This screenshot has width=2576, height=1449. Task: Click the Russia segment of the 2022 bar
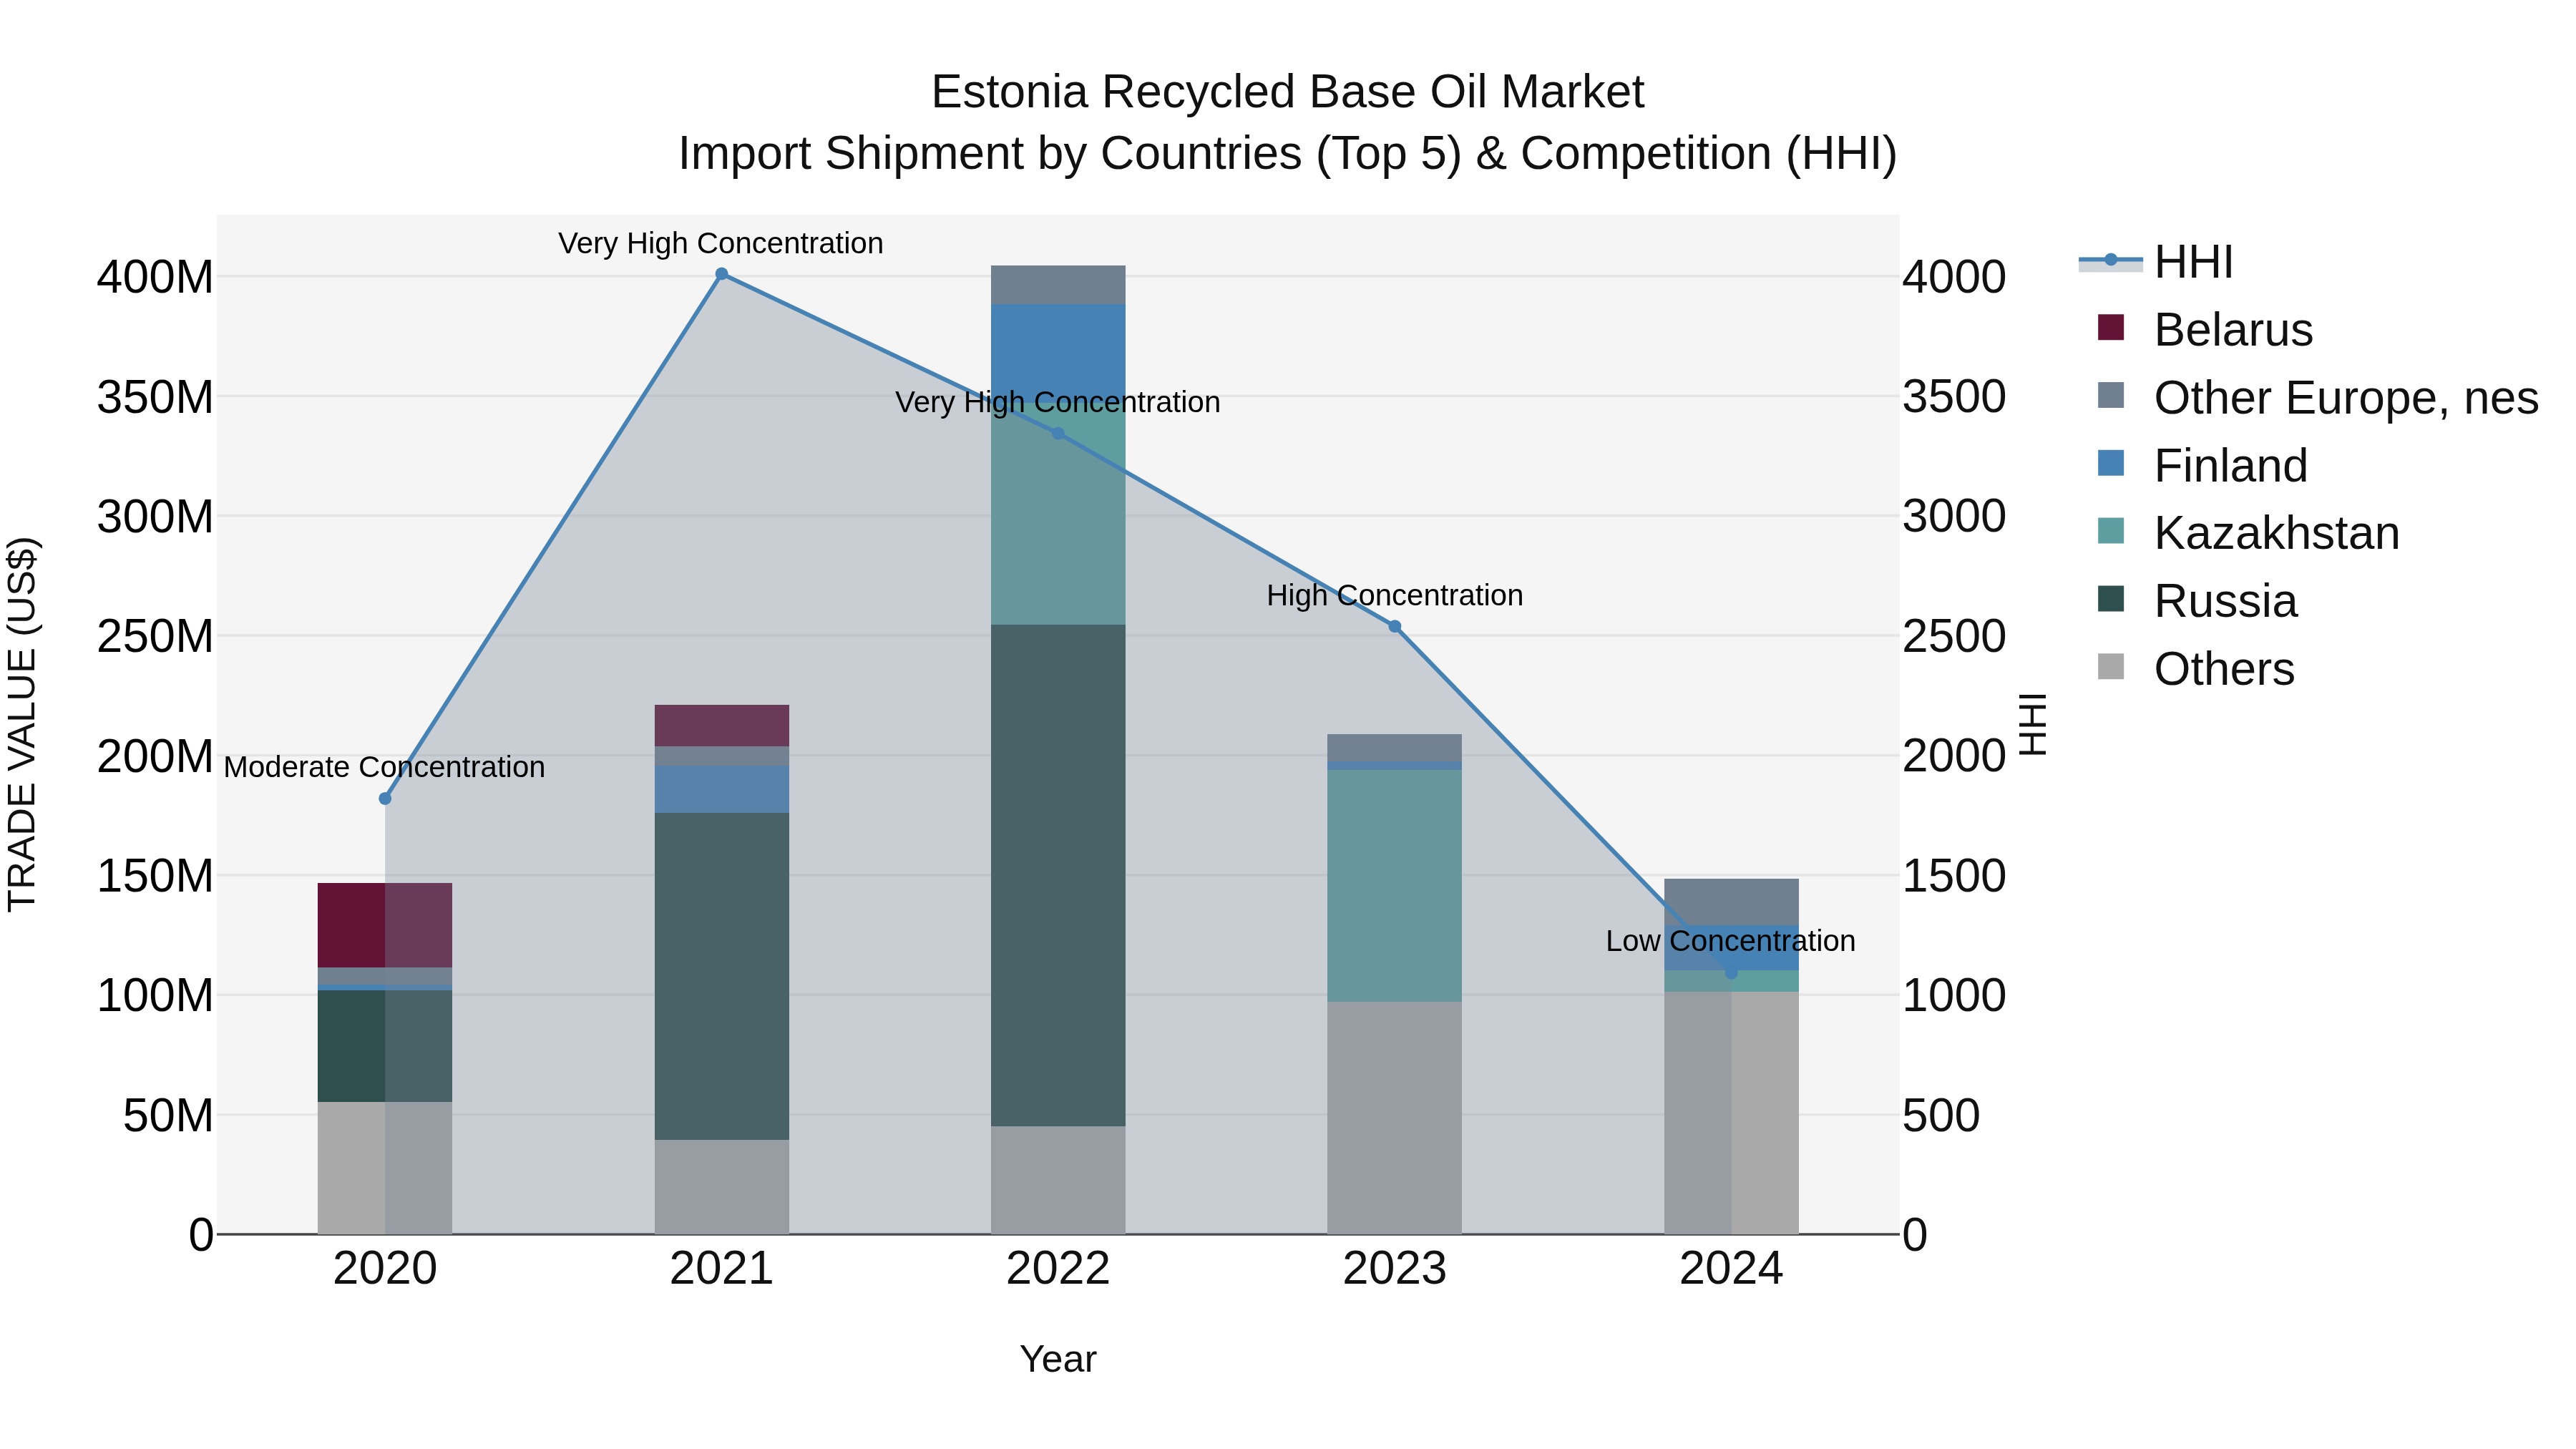pyautogui.click(x=1058, y=876)
